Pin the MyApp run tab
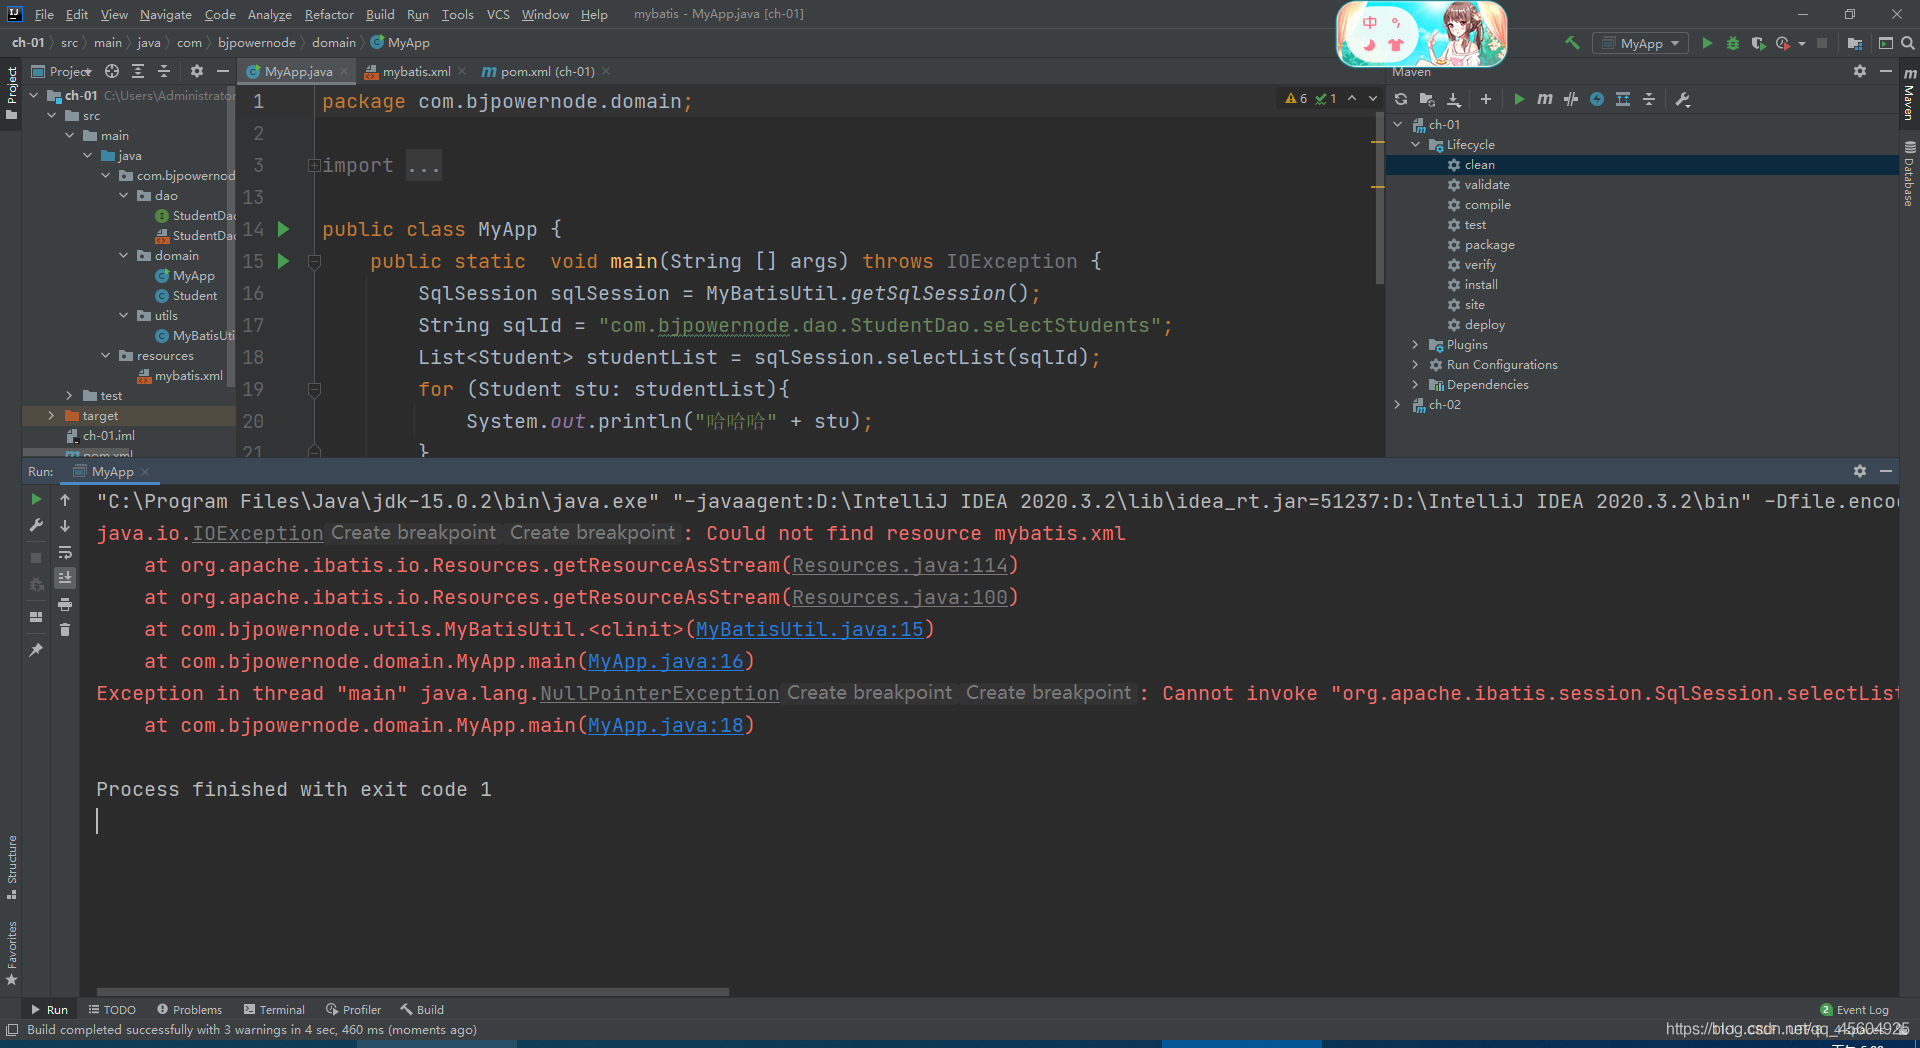Viewport: 1920px width, 1048px height. click(x=36, y=650)
